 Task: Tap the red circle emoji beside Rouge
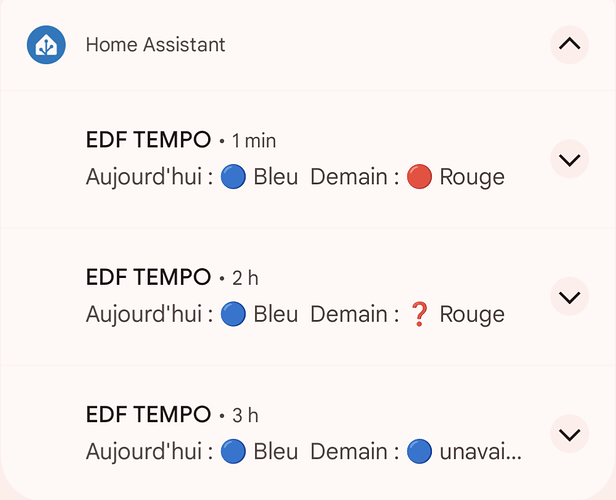pyautogui.click(x=419, y=177)
